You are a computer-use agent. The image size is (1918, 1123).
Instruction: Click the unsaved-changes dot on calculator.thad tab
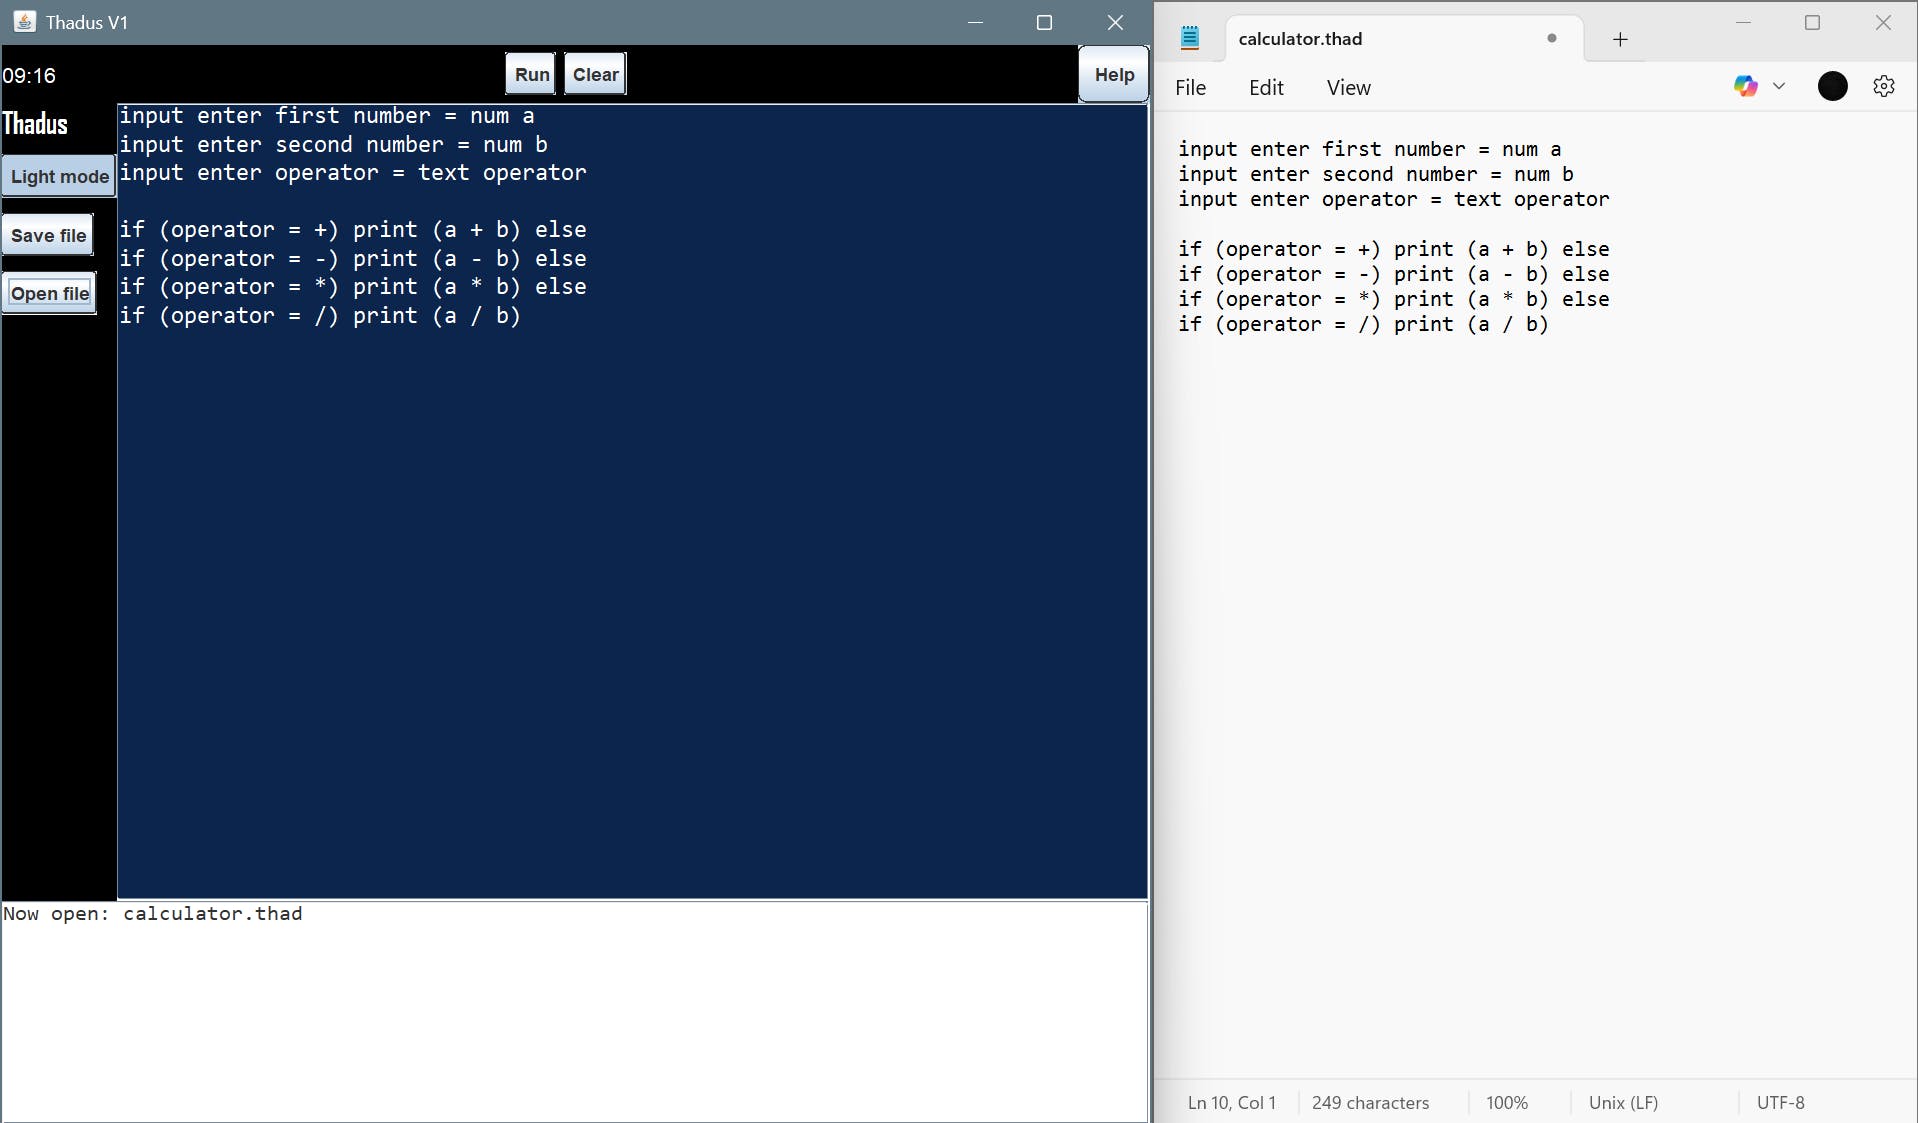pyautogui.click(x=1552, y=38)
